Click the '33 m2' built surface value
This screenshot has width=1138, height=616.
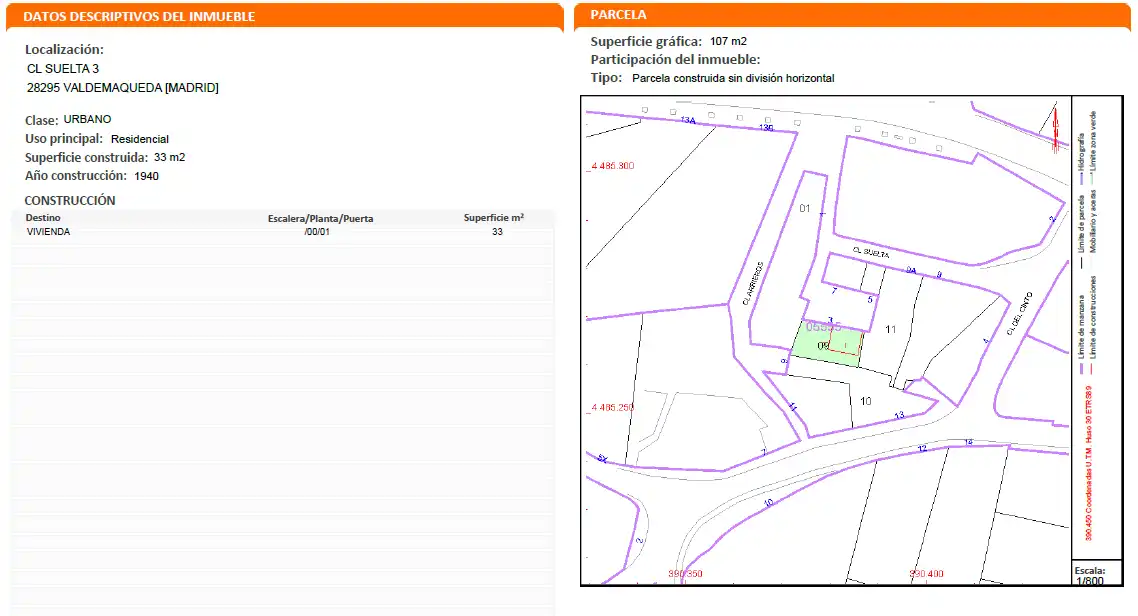169,157
